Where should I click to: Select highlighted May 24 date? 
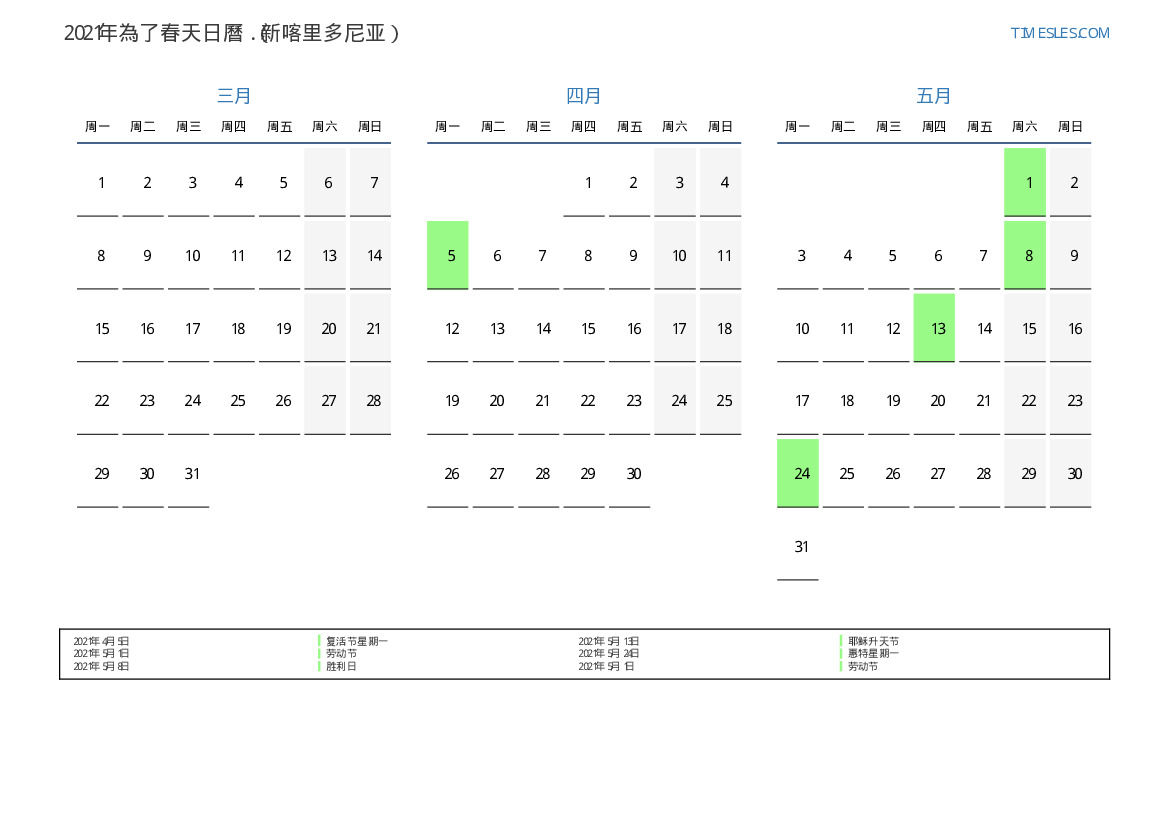[x=798, y=473]
